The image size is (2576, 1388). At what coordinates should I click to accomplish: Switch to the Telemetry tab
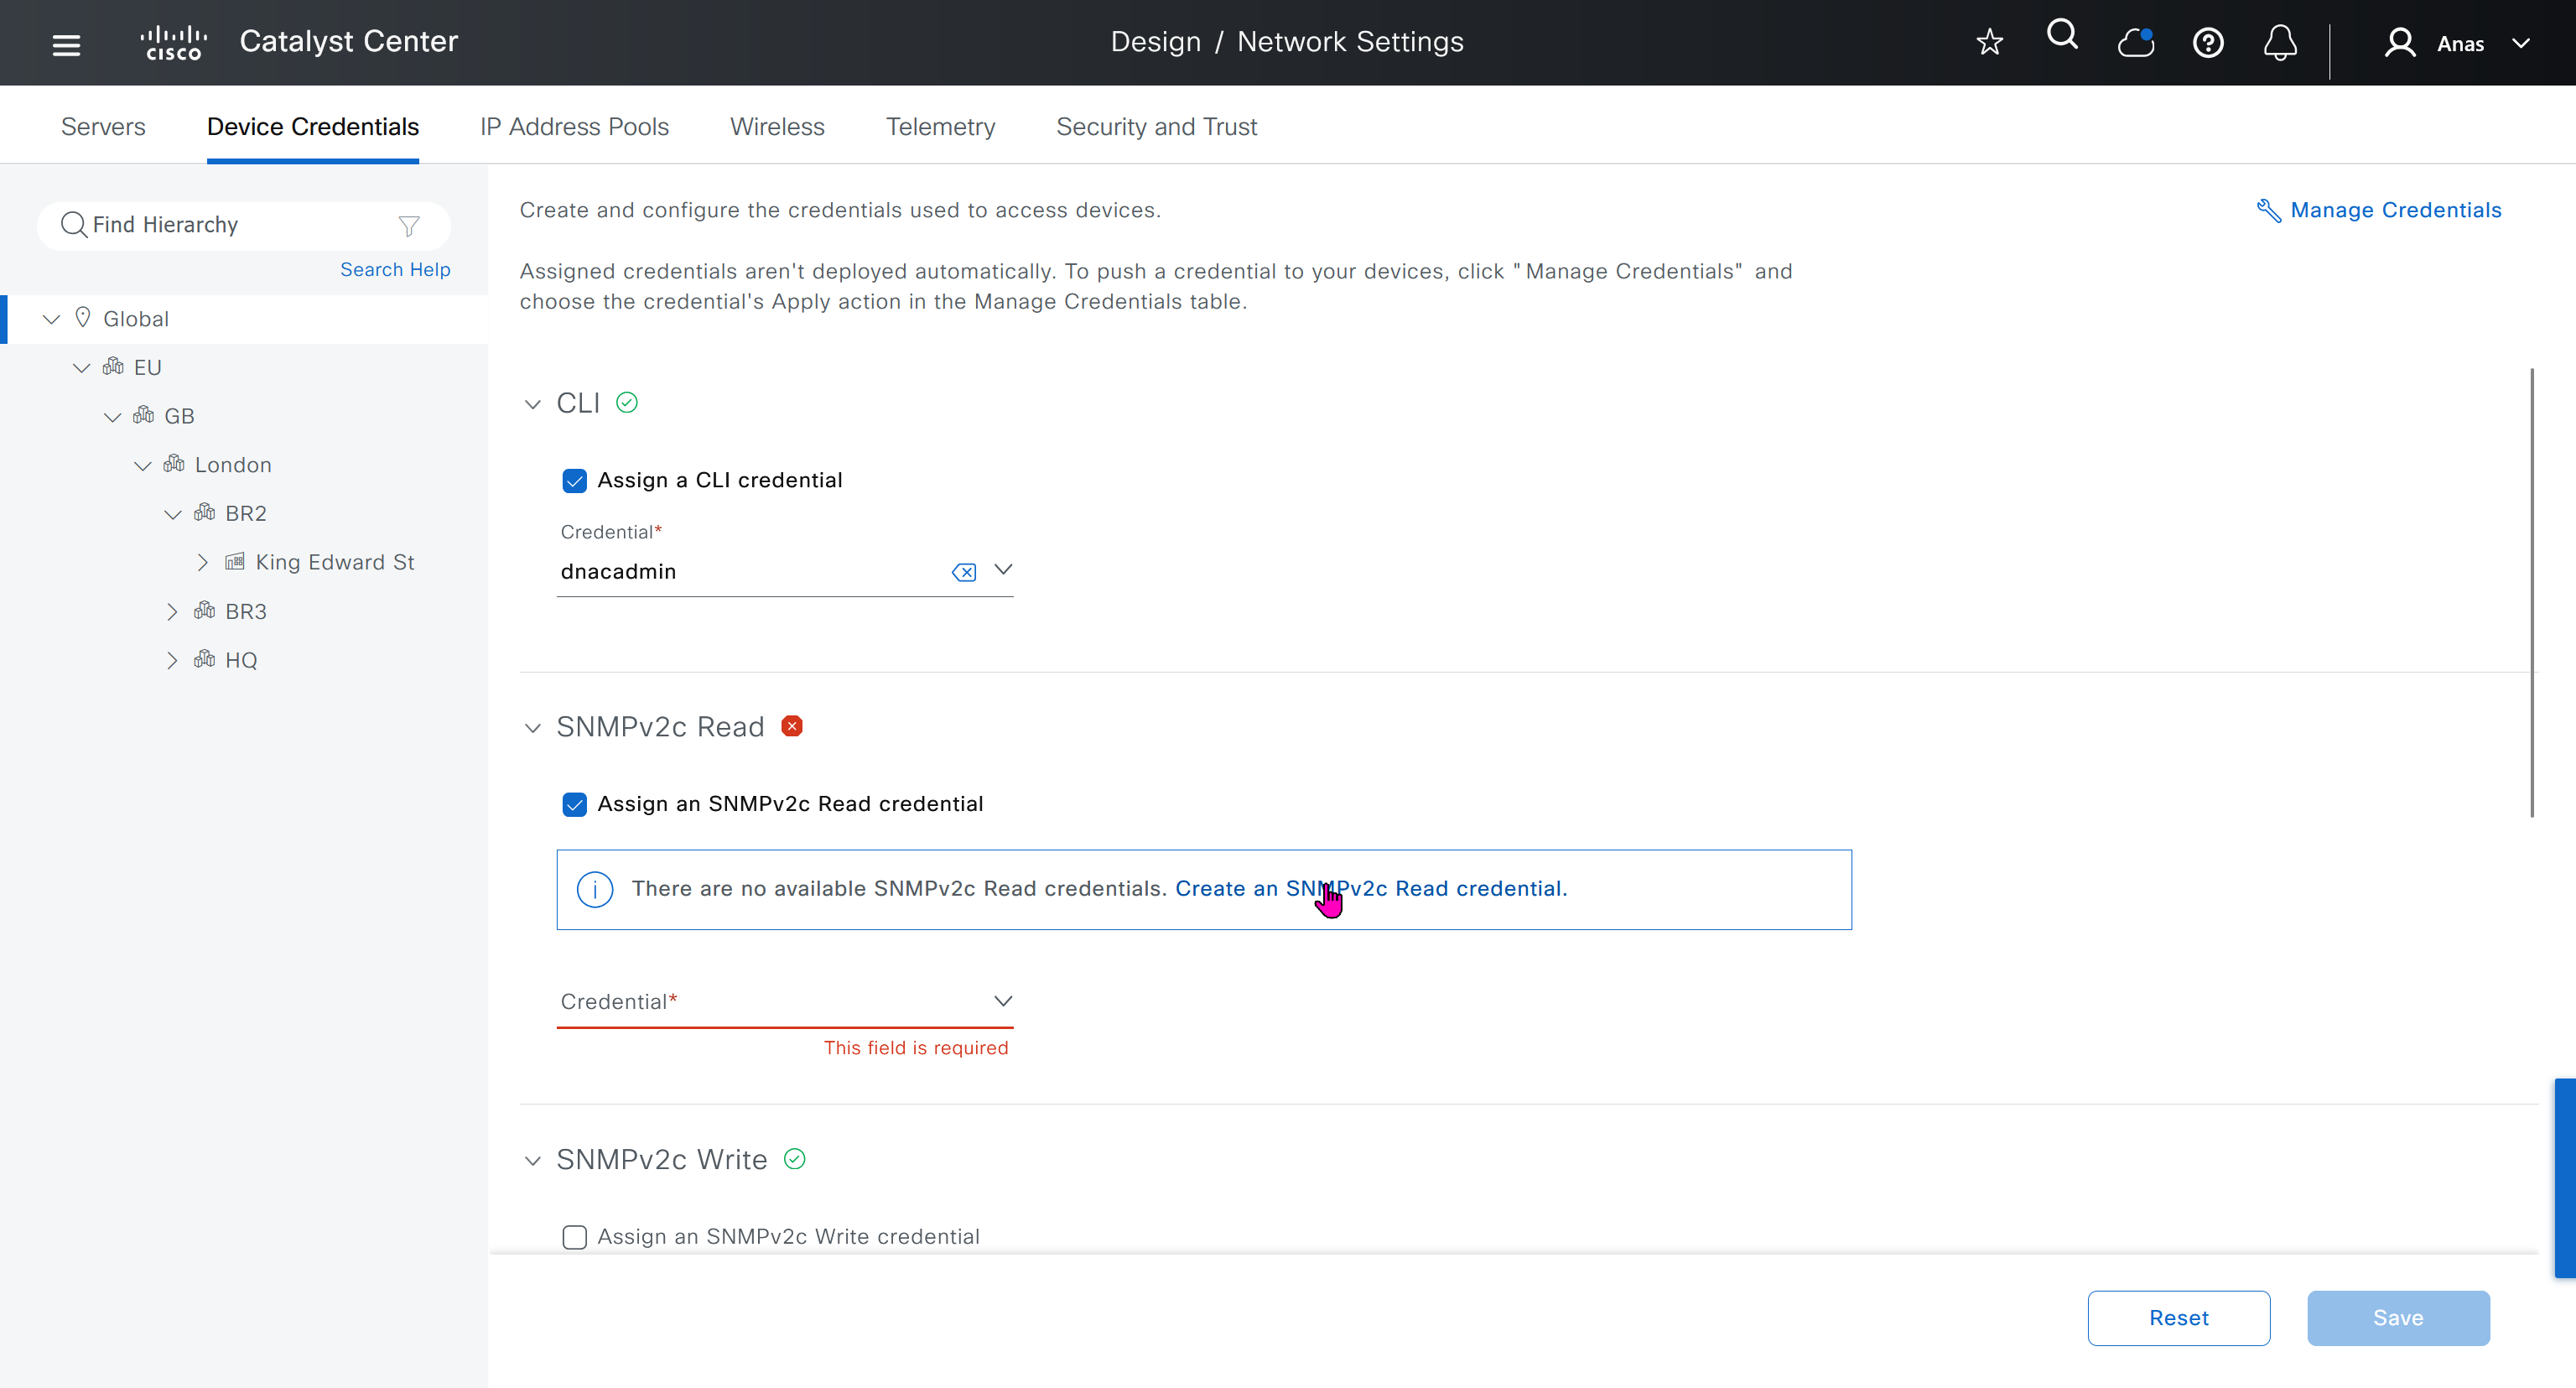[940, 127]
